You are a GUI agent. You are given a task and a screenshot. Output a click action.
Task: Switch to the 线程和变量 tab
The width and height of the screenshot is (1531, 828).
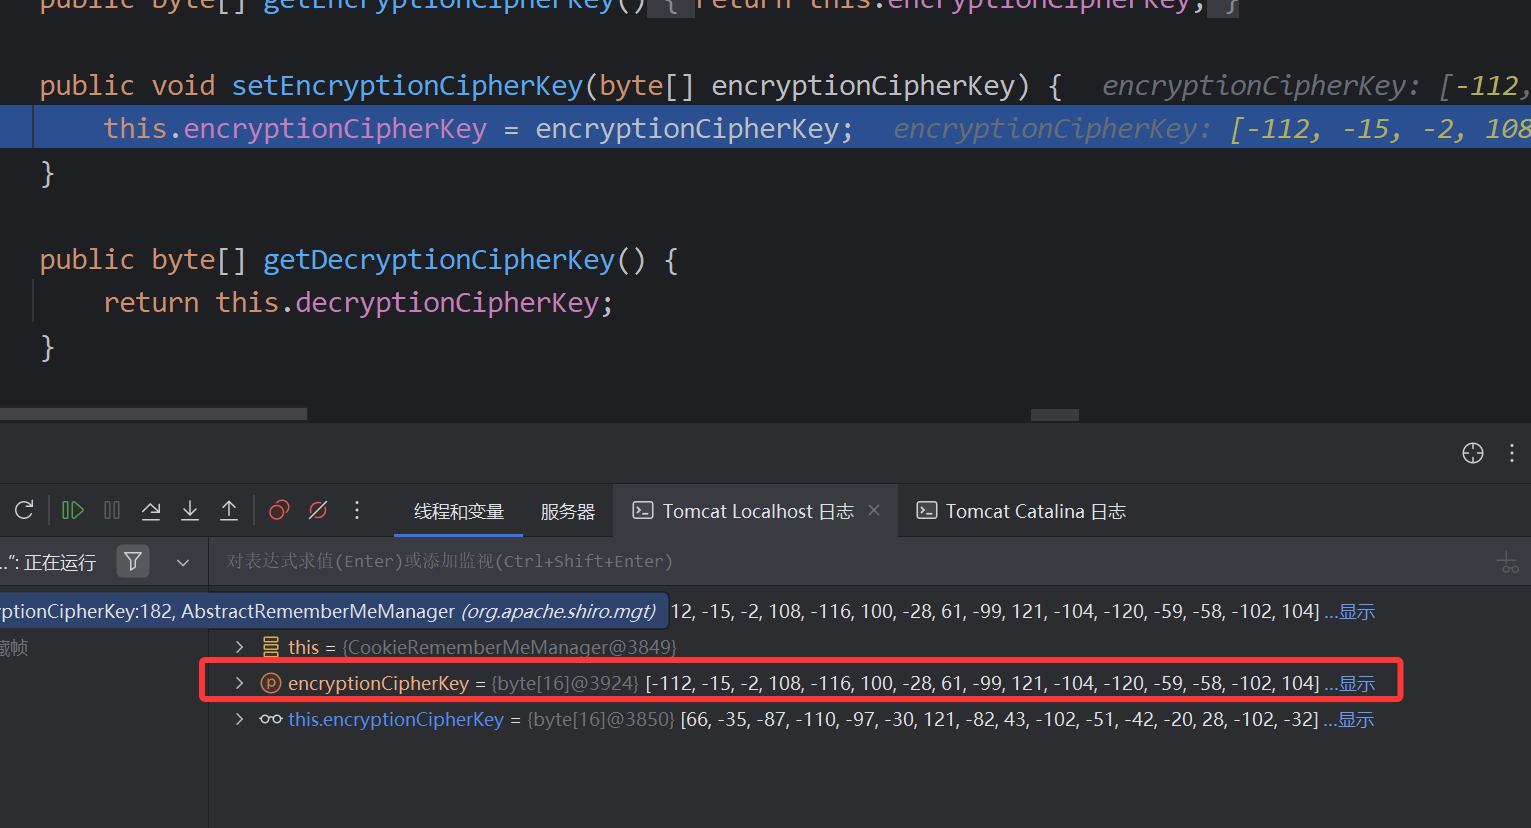(x=459, y=511)
